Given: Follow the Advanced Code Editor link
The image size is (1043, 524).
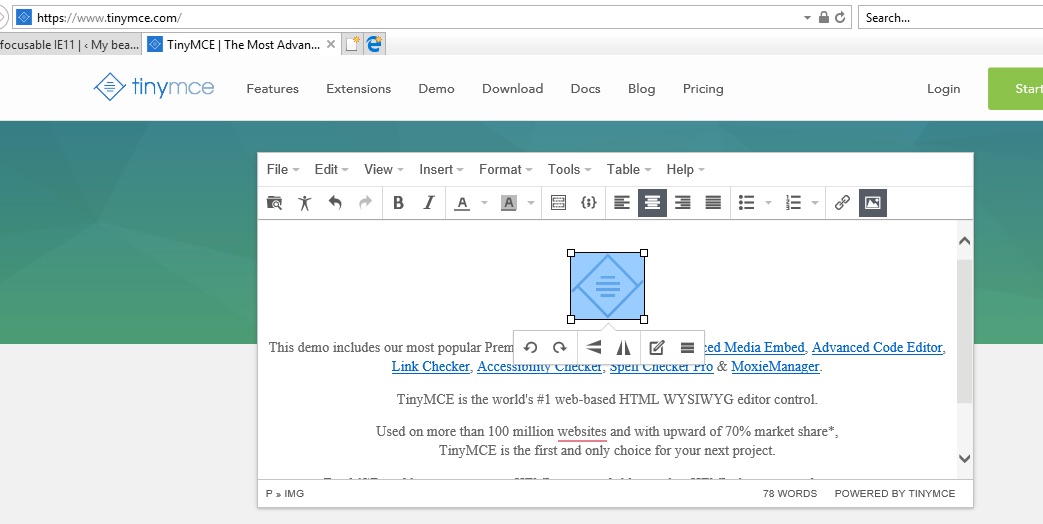Looking at the screenshot, I should pos(877,347).
